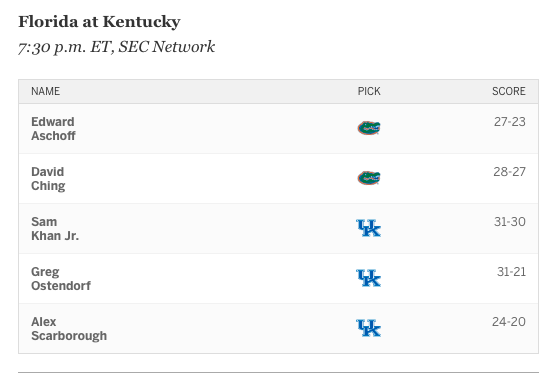Select the SCORE column header
This screenshot has width=556, height=381.
pyautogui.click(x=508, y=91)
